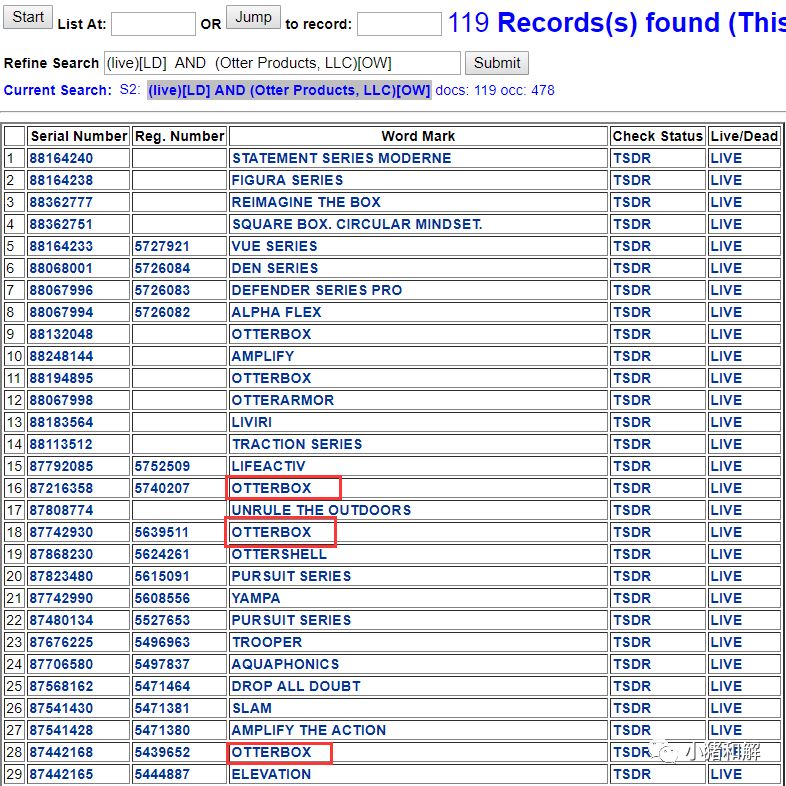Viewport: 786px width, 786px height.
Task: Open SLAM word mark
Action: pyautogui.click(x=252, y=709)
